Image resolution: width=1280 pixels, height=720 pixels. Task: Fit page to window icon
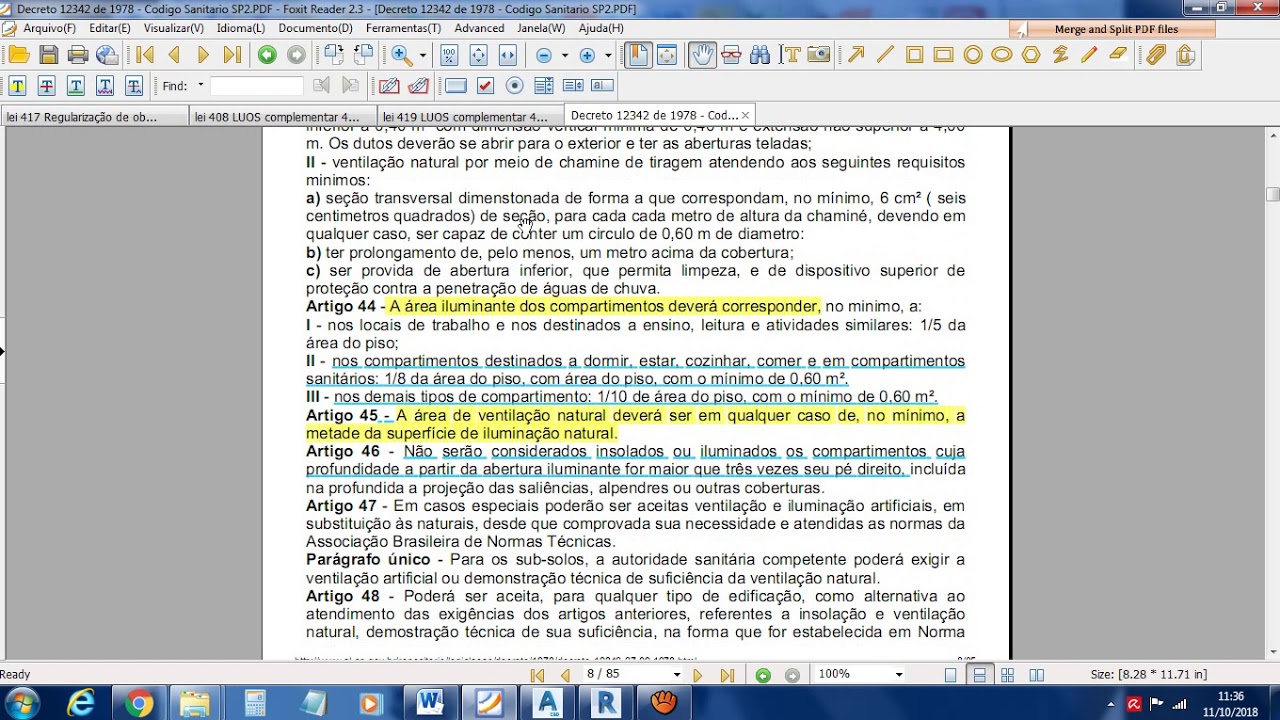coord(478,55)
